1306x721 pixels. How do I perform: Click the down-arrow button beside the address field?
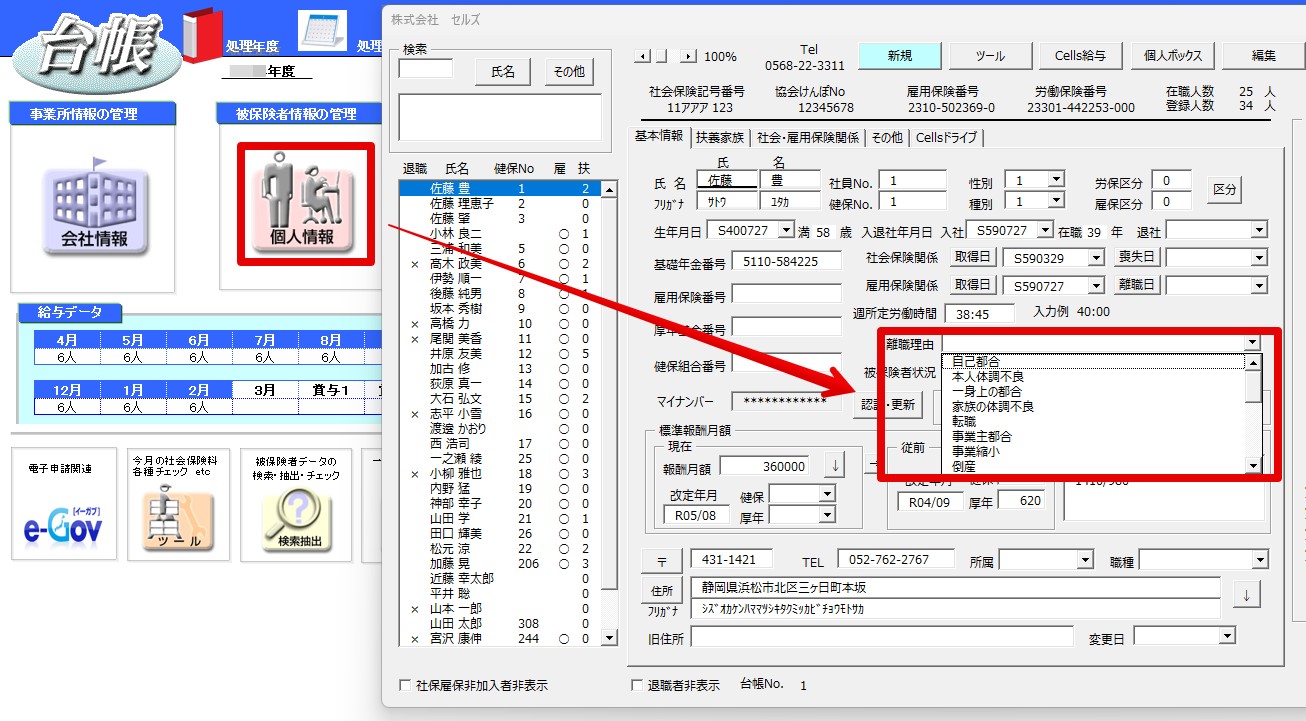(1246, 595)
